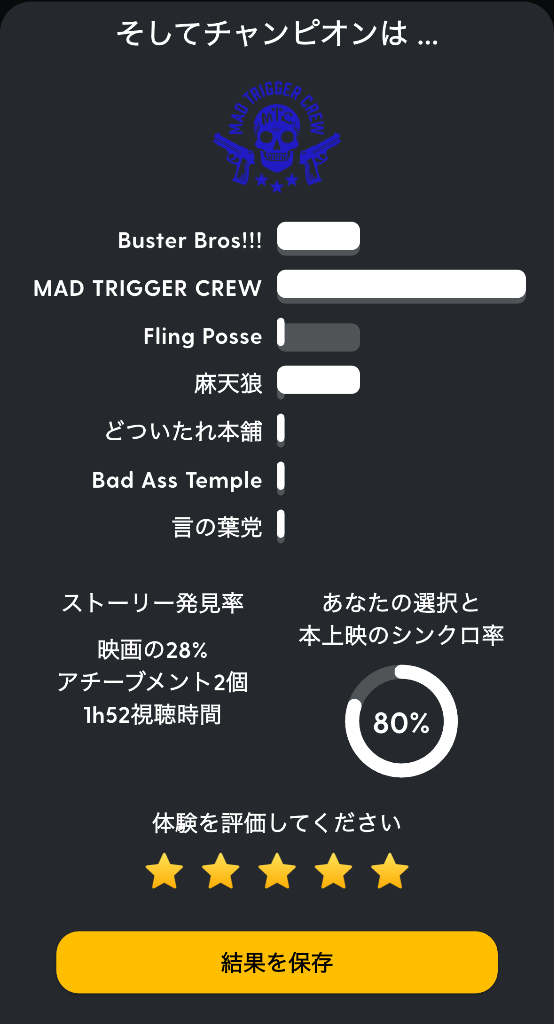Click the Fling Posse team label
The height and width of the screenshot is (1024, 555).
click(203, 336)
